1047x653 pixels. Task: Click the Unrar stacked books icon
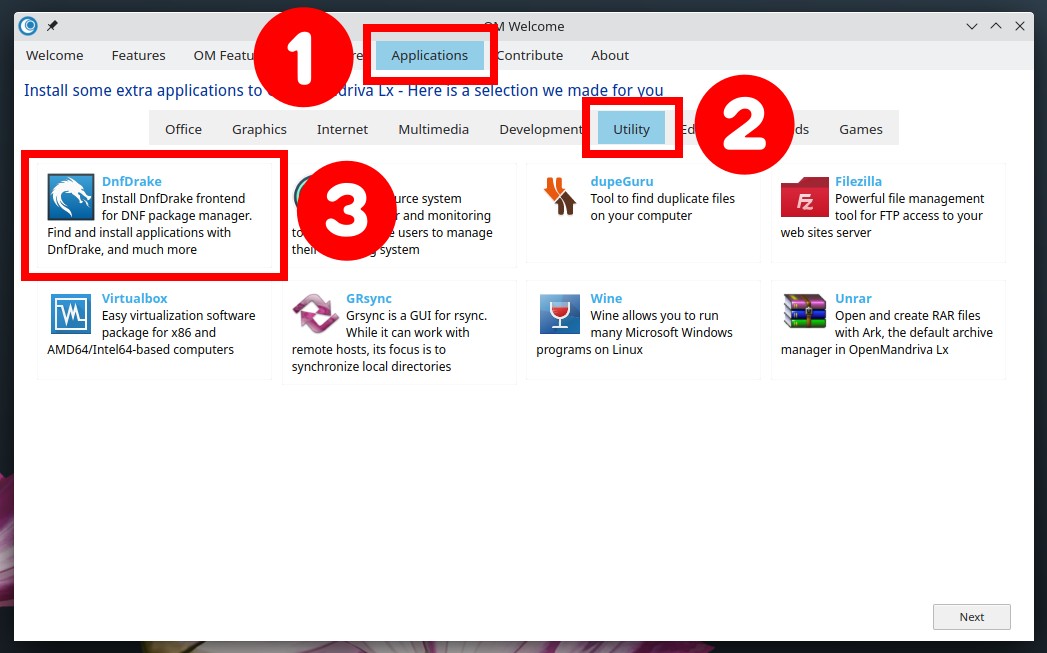(x=805, y=311)
